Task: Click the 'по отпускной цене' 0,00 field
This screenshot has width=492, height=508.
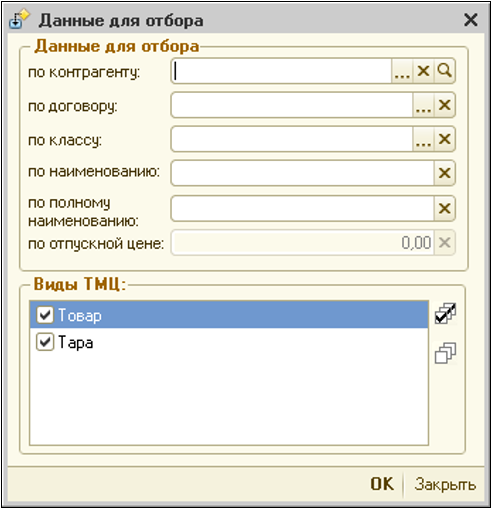Action: coord(303,243)
